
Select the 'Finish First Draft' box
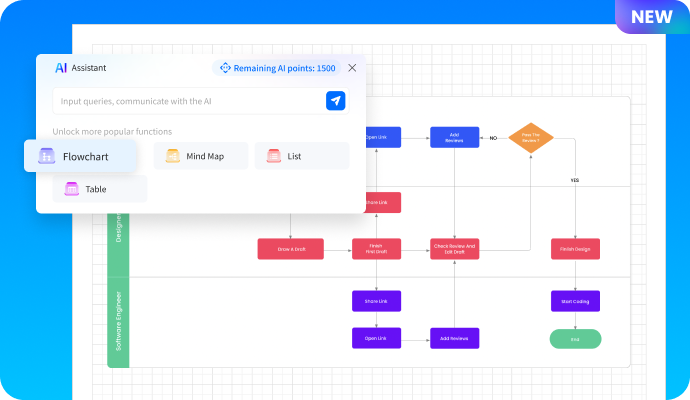(x=376, y=249)
